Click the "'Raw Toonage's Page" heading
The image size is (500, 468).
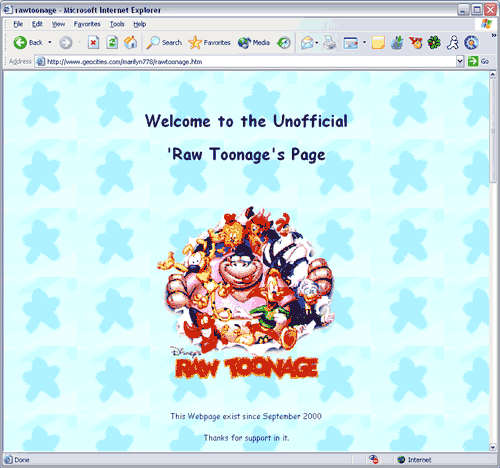pos(246,154)
